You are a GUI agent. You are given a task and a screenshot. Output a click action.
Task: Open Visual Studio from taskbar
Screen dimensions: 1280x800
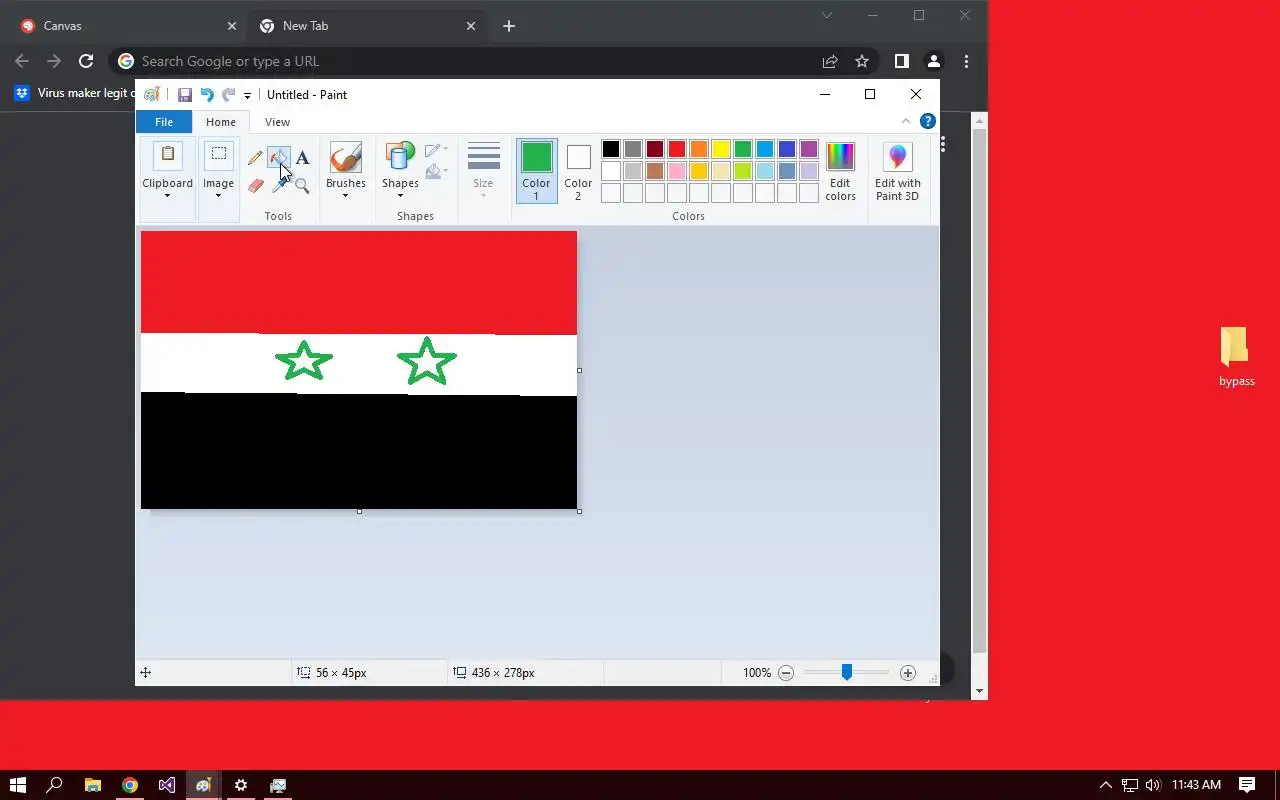167,785
